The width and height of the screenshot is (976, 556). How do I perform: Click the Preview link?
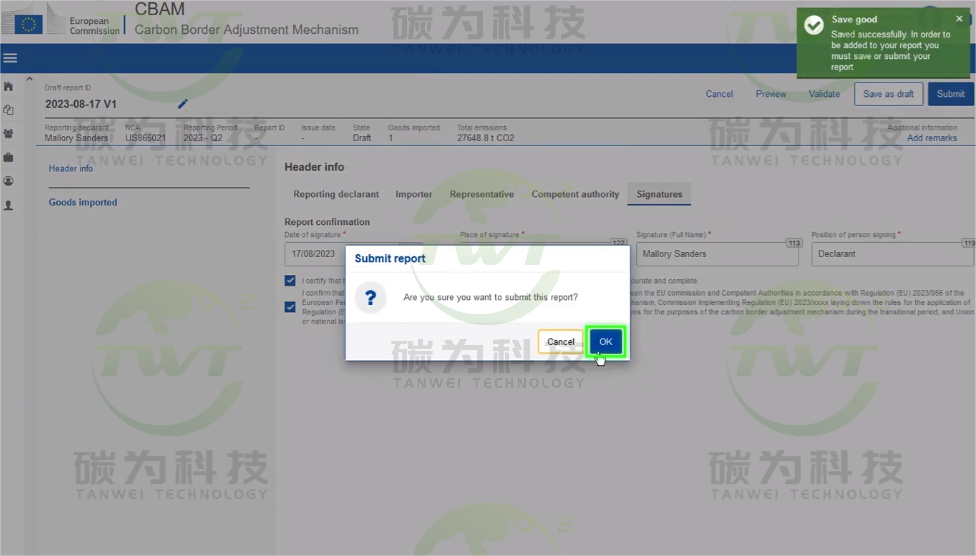click(771, 94)
